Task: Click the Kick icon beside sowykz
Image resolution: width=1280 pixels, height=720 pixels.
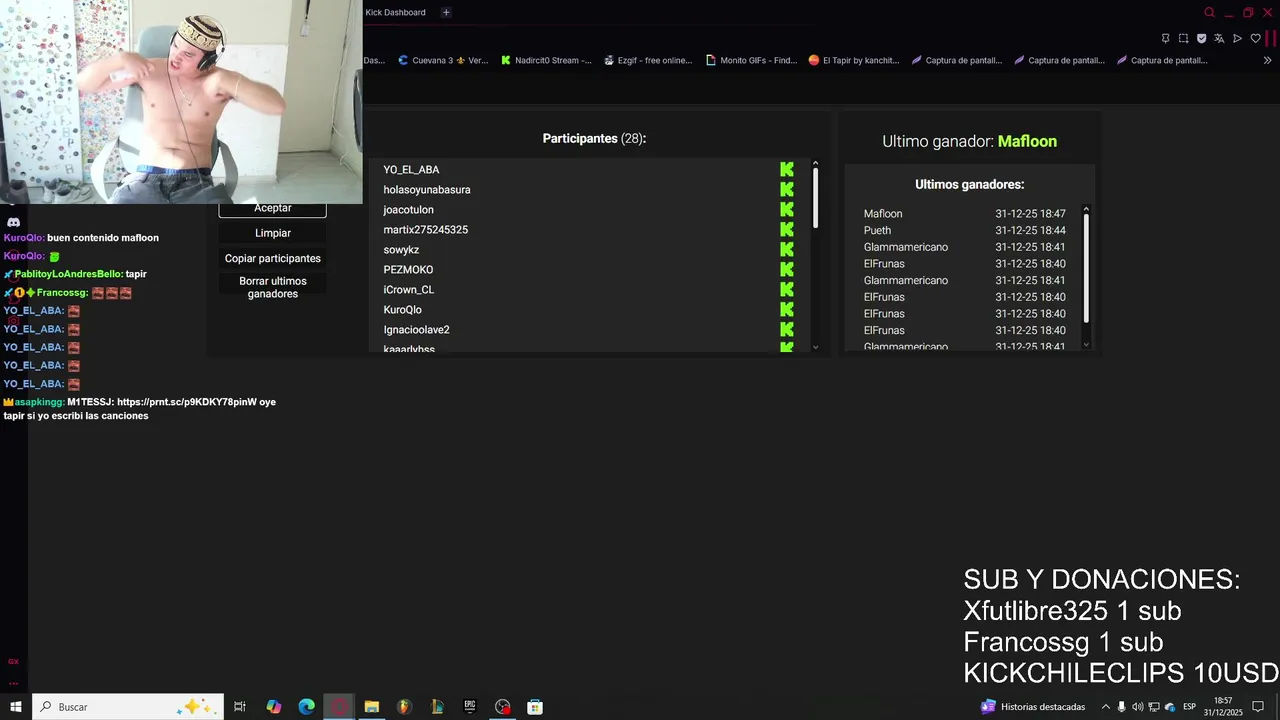Action: point(787,250)
